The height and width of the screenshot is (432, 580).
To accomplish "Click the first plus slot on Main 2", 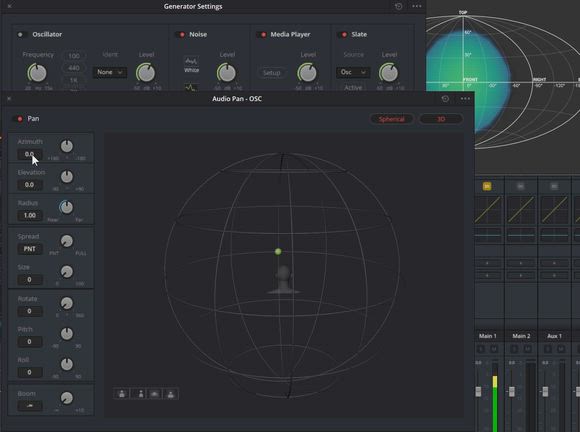I will (x=521, y=263).
